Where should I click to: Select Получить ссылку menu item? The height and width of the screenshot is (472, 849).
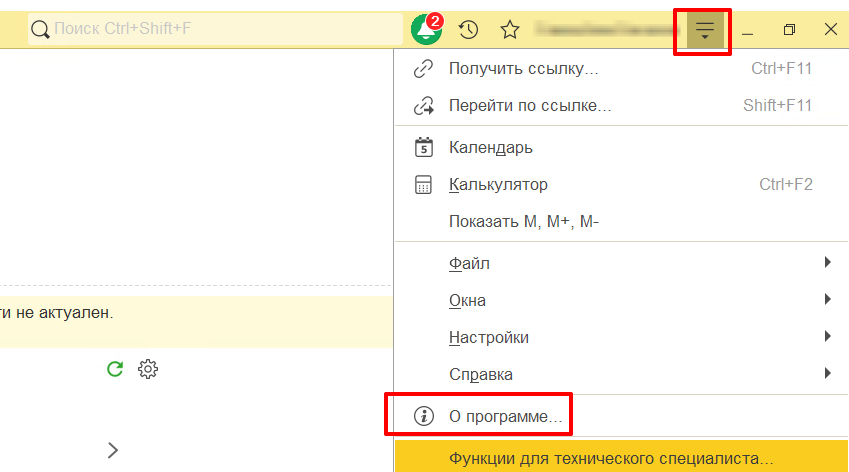(621, 69)
